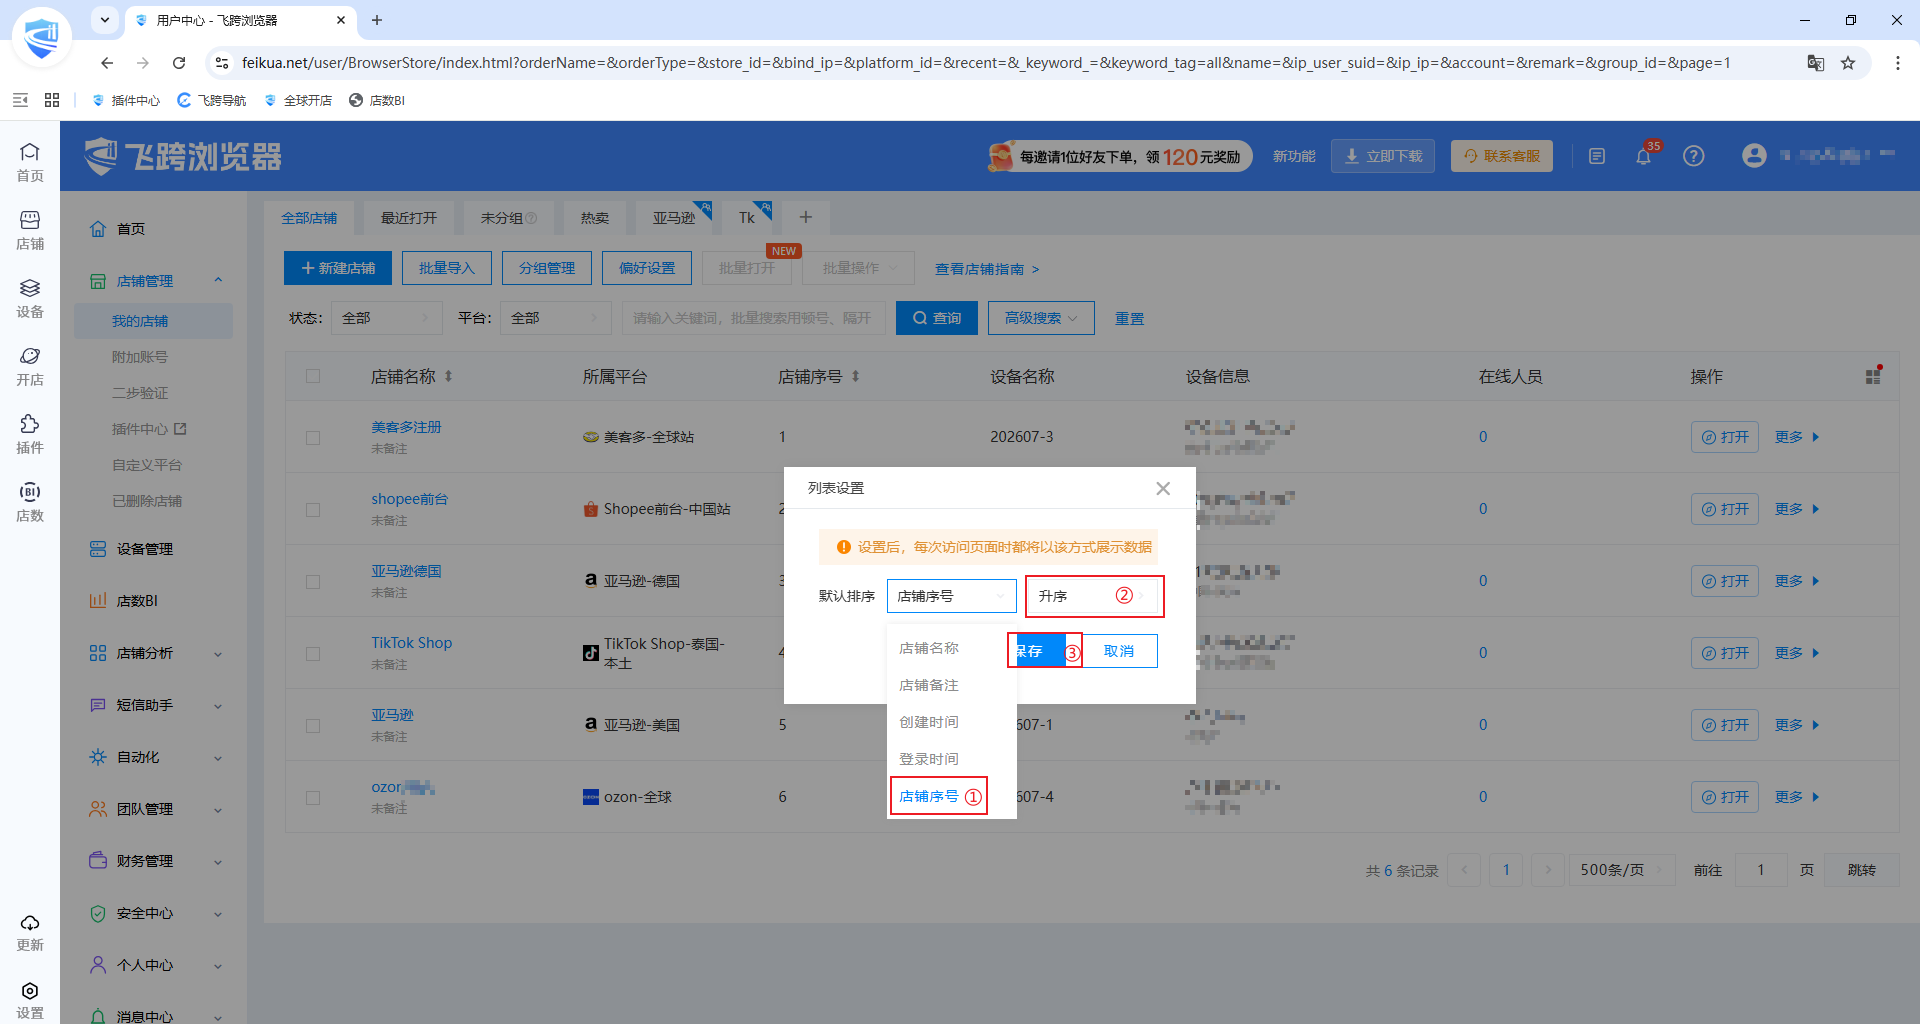Reload the page with browser refresh icon

click(x=179, y=63)
